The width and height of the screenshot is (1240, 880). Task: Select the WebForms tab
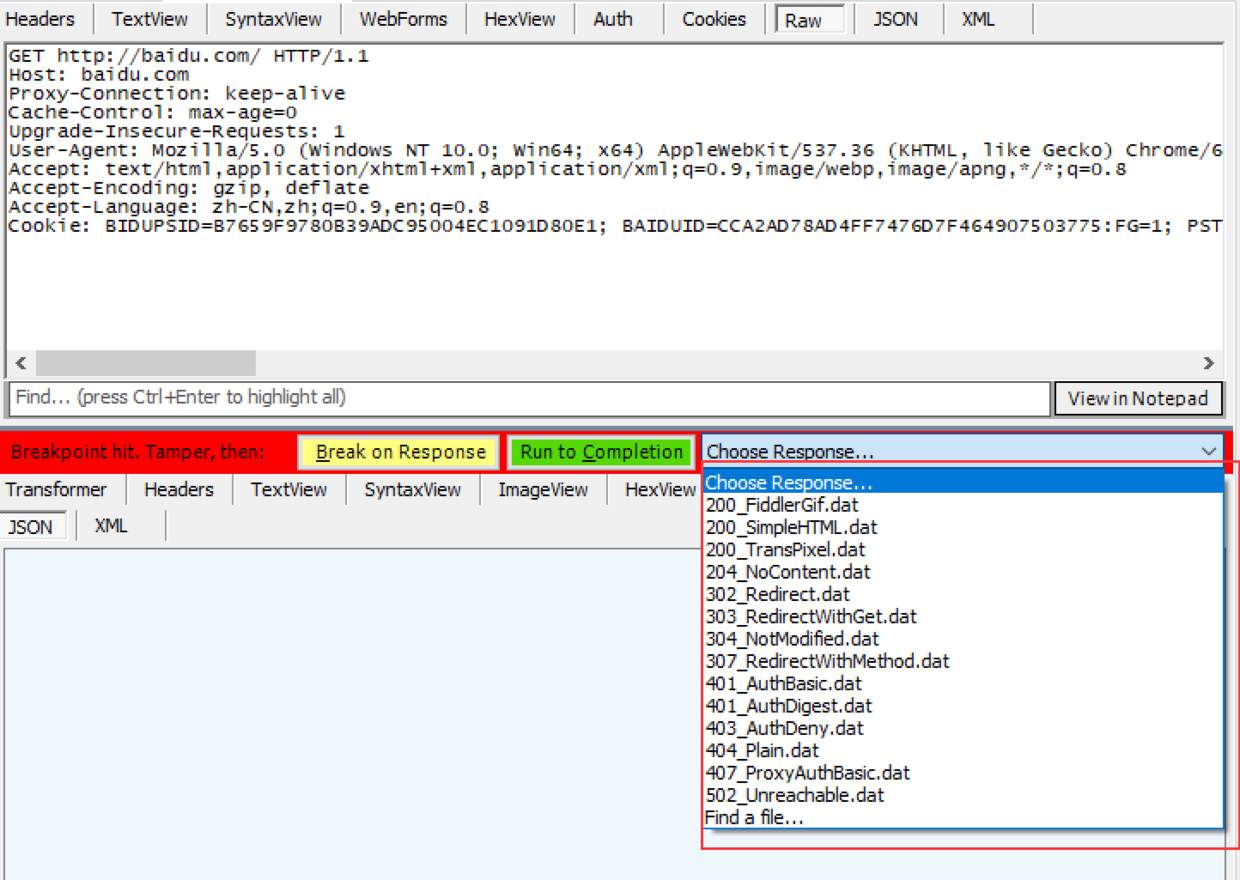click(404, 19)
